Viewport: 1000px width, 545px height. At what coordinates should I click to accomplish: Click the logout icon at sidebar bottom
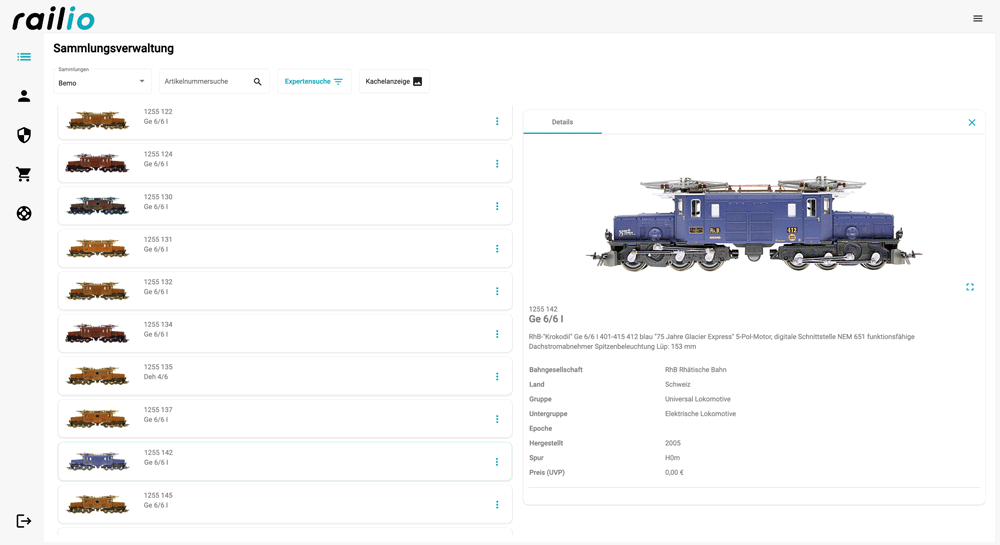24,521
